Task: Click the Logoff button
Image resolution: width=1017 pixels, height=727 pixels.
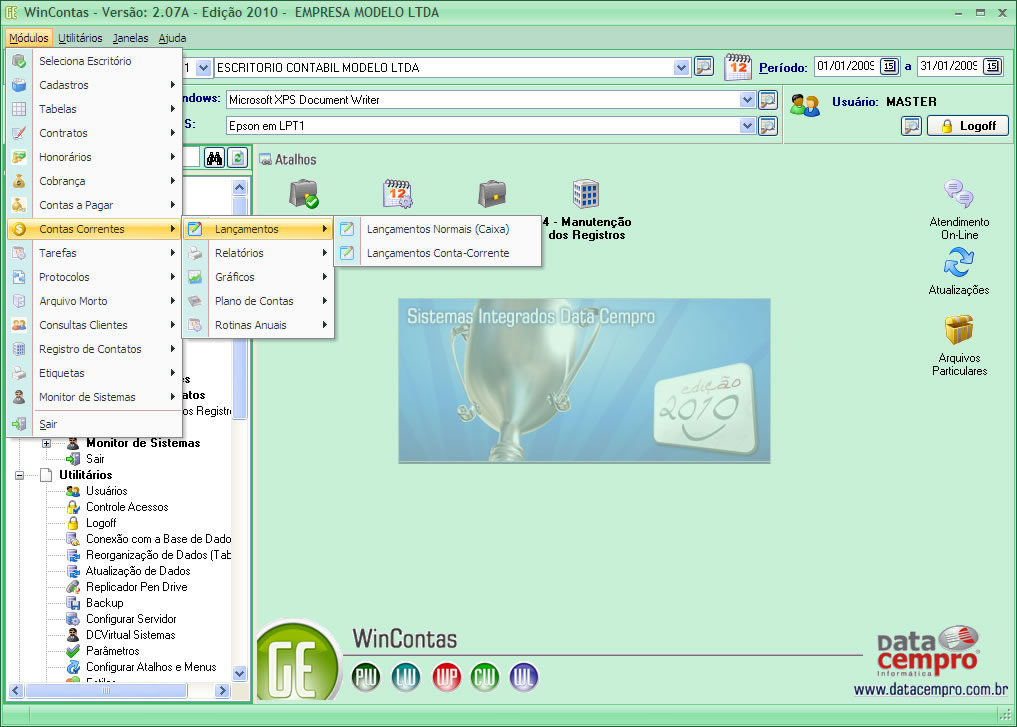Action: click(x=968, y=126)
